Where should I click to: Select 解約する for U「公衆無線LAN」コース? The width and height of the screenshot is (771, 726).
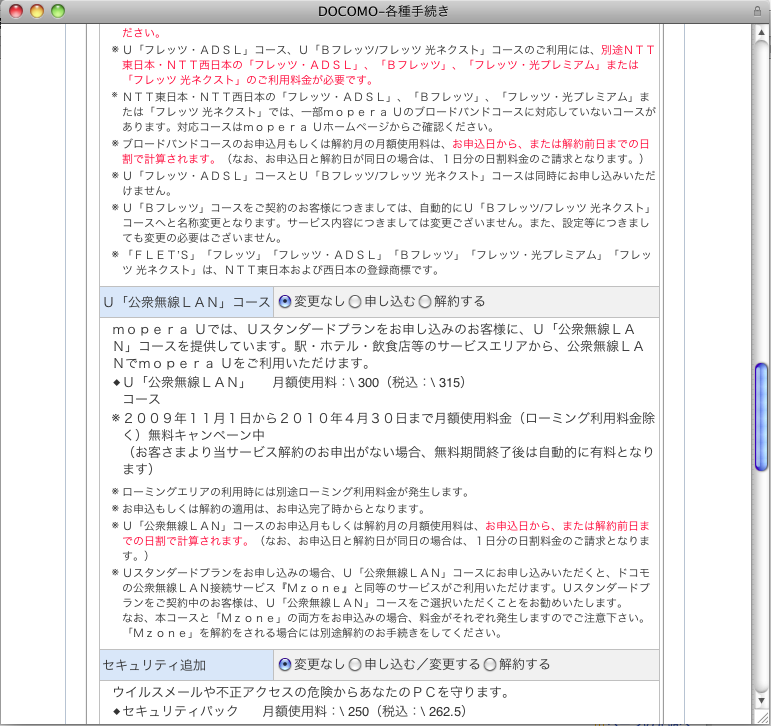[425, 302]
